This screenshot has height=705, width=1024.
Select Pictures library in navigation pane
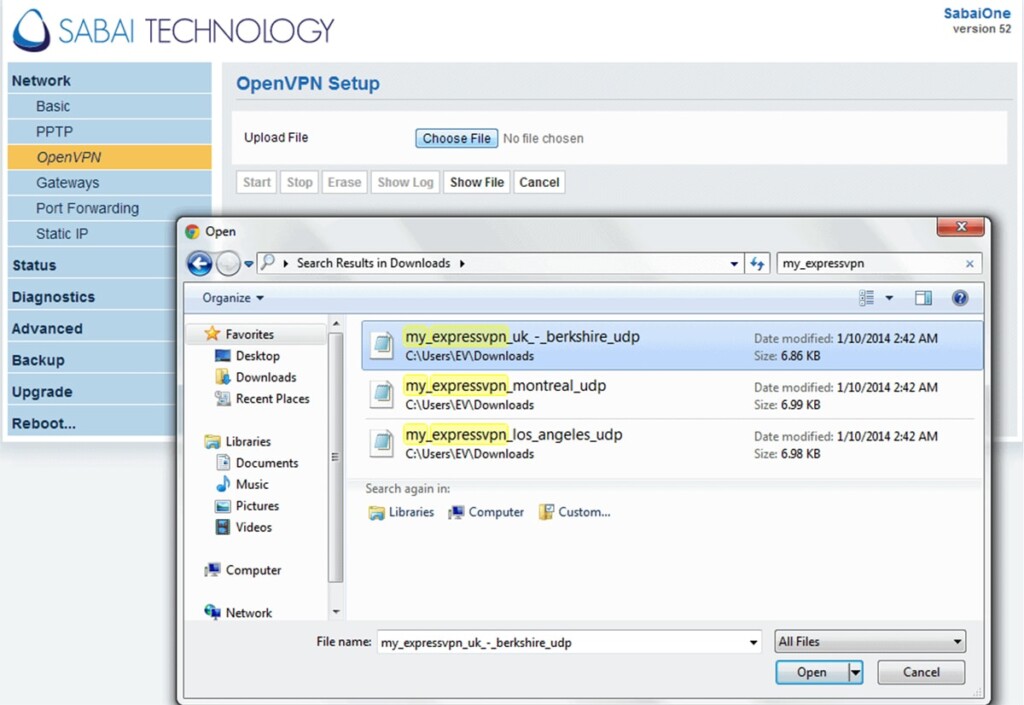pyautogui.click(x=247, y=506)
